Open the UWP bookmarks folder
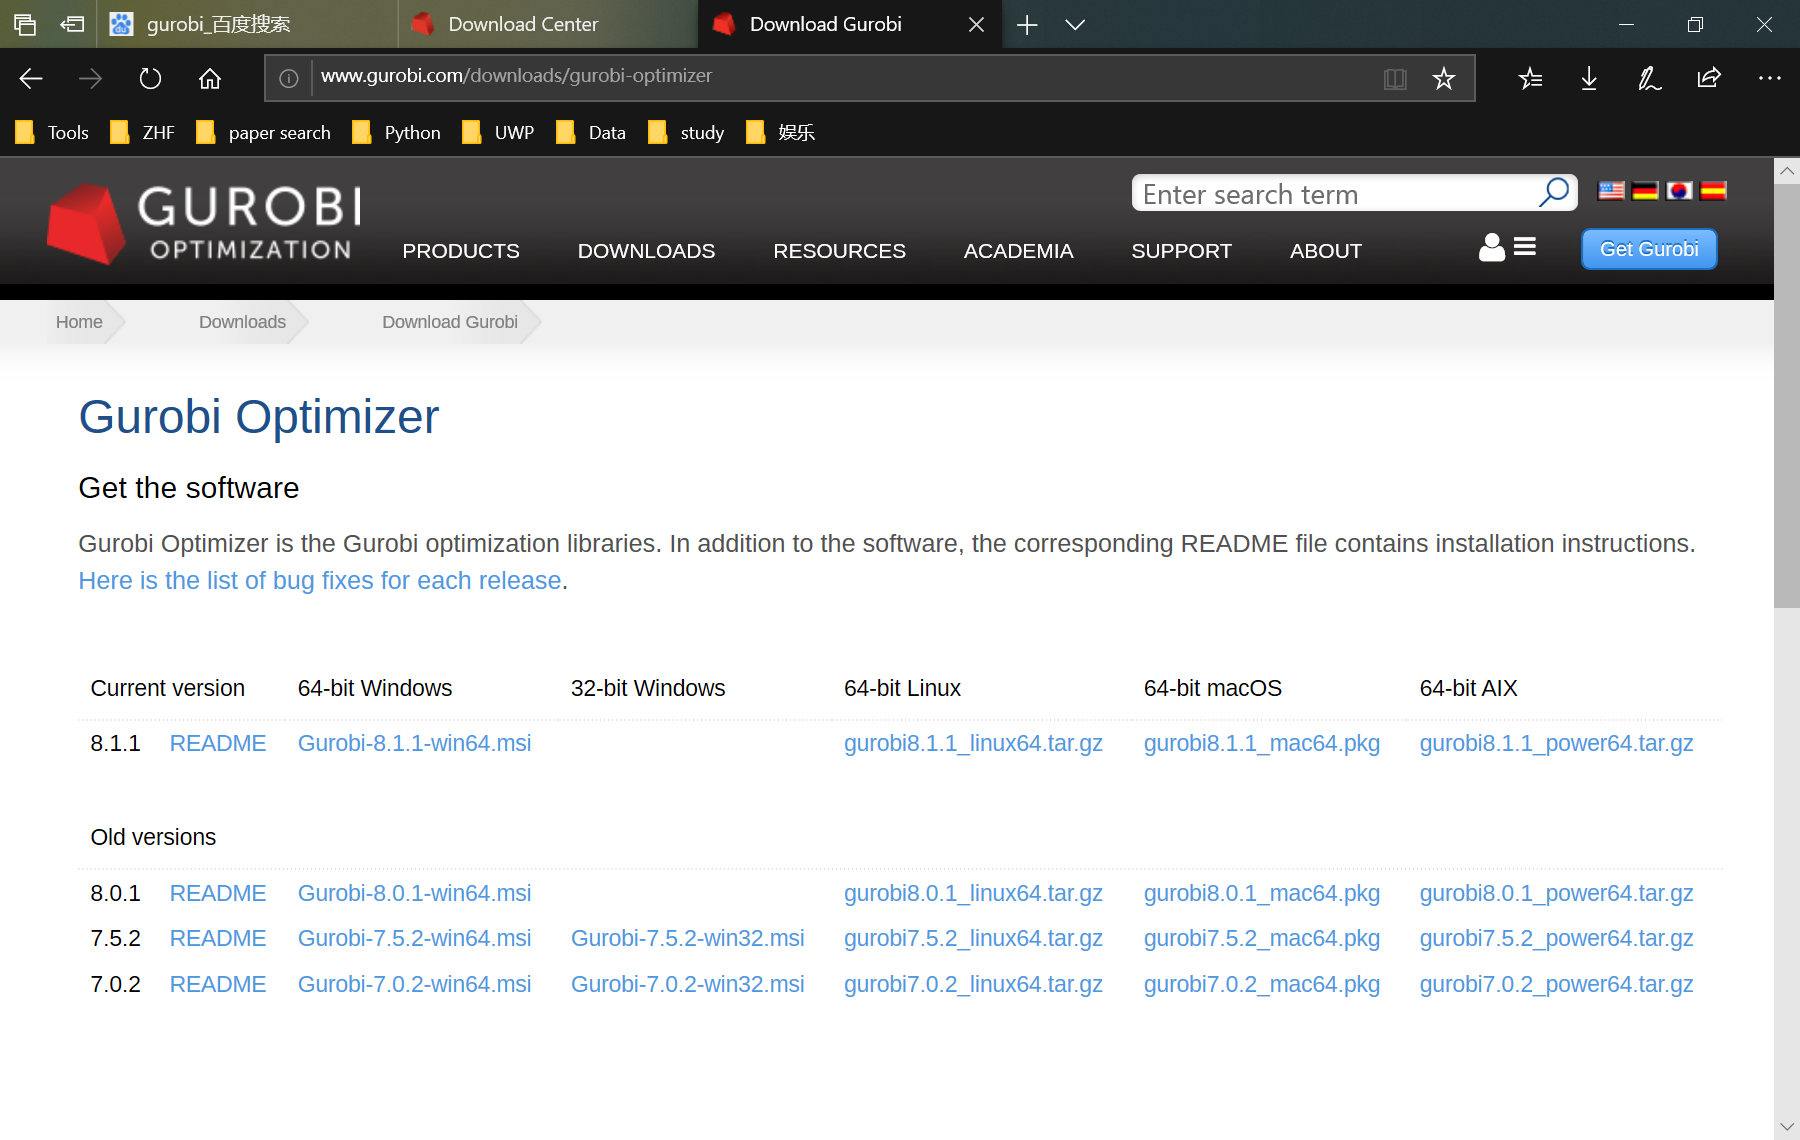 pyautogui.click(x=498, y=132)
